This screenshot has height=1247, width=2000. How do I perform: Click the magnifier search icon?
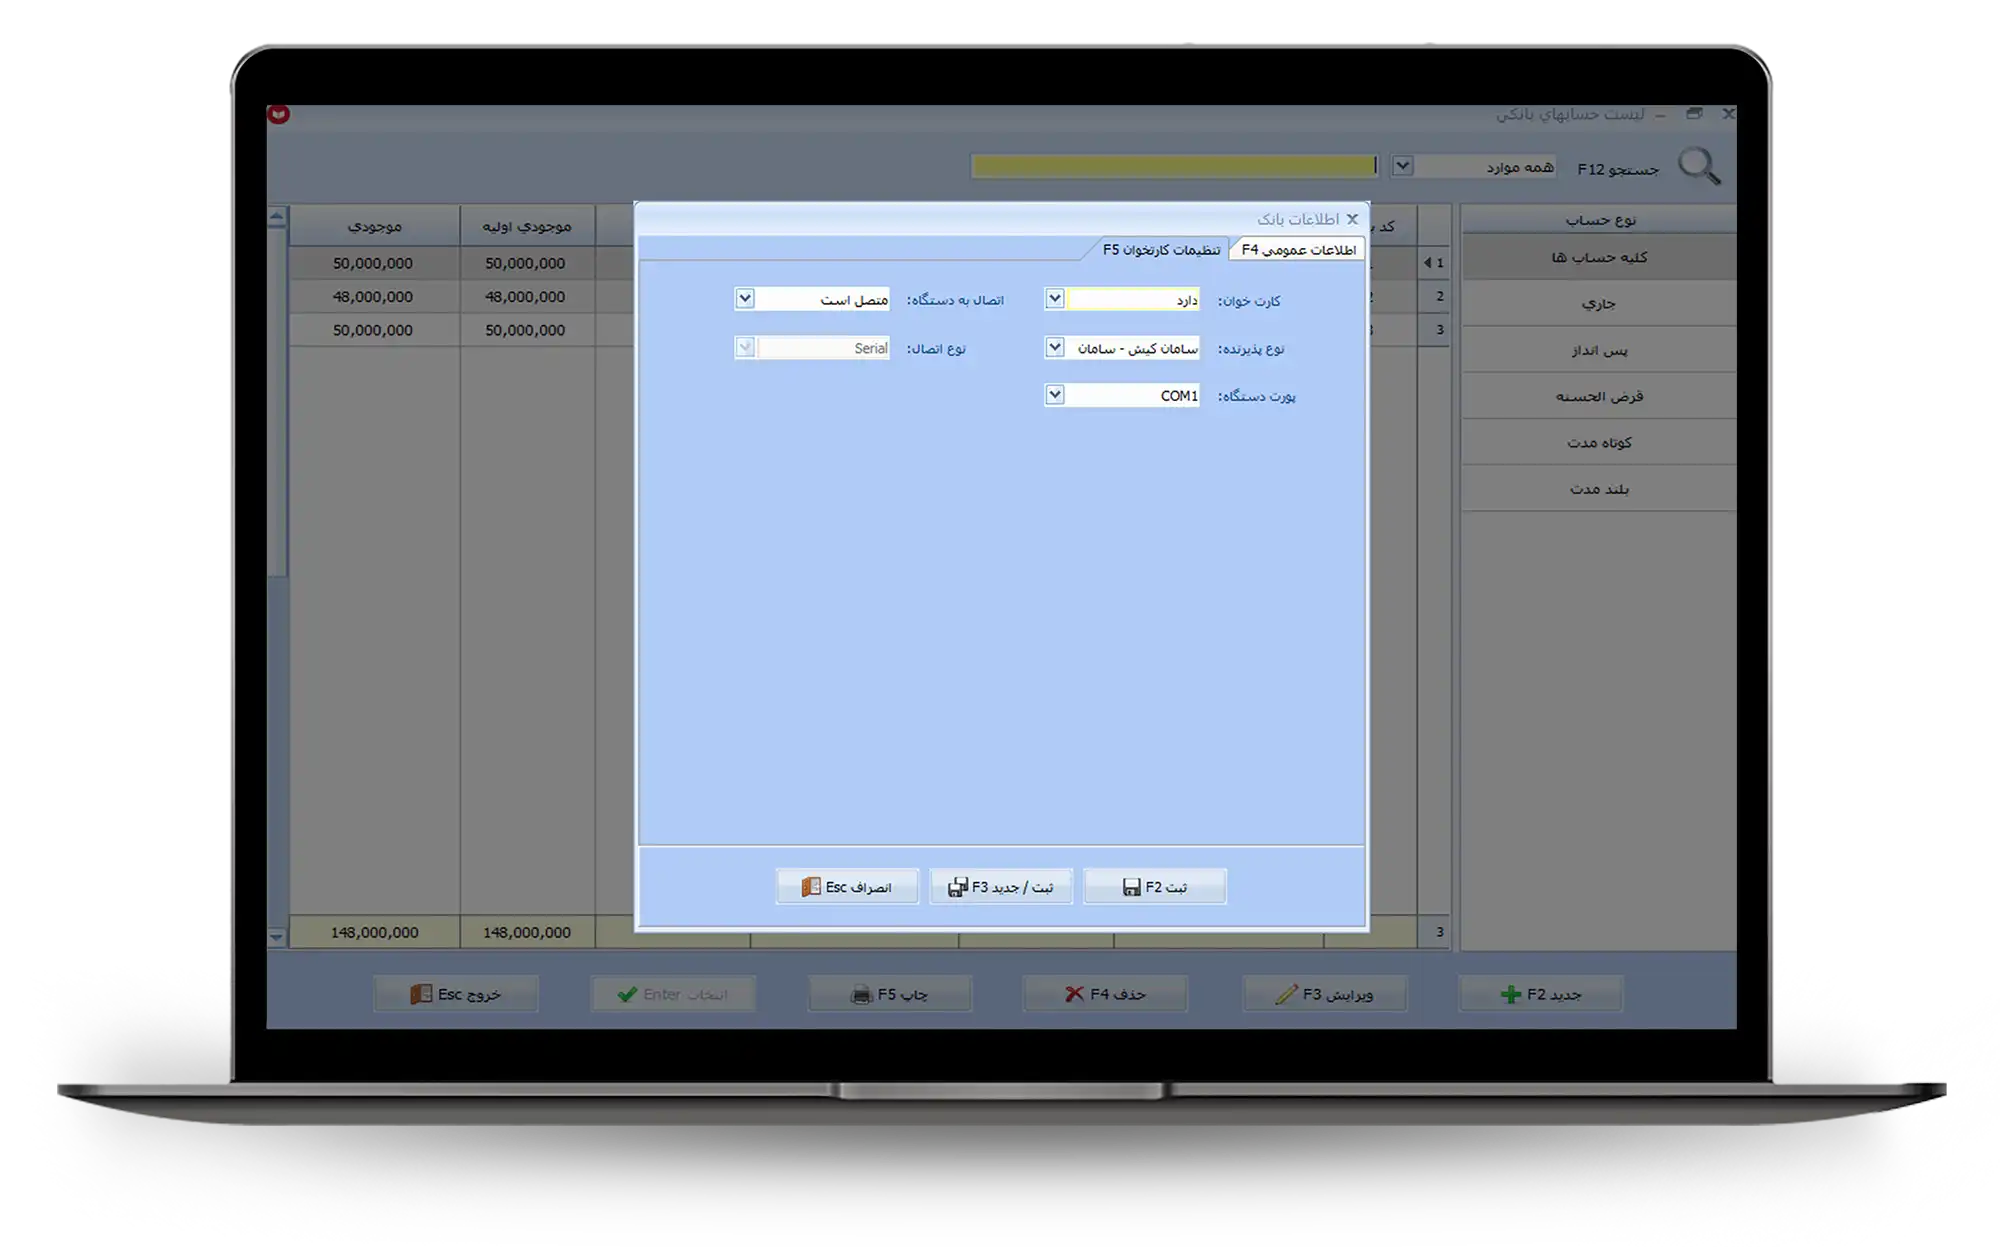click(x=1698, y=166)
